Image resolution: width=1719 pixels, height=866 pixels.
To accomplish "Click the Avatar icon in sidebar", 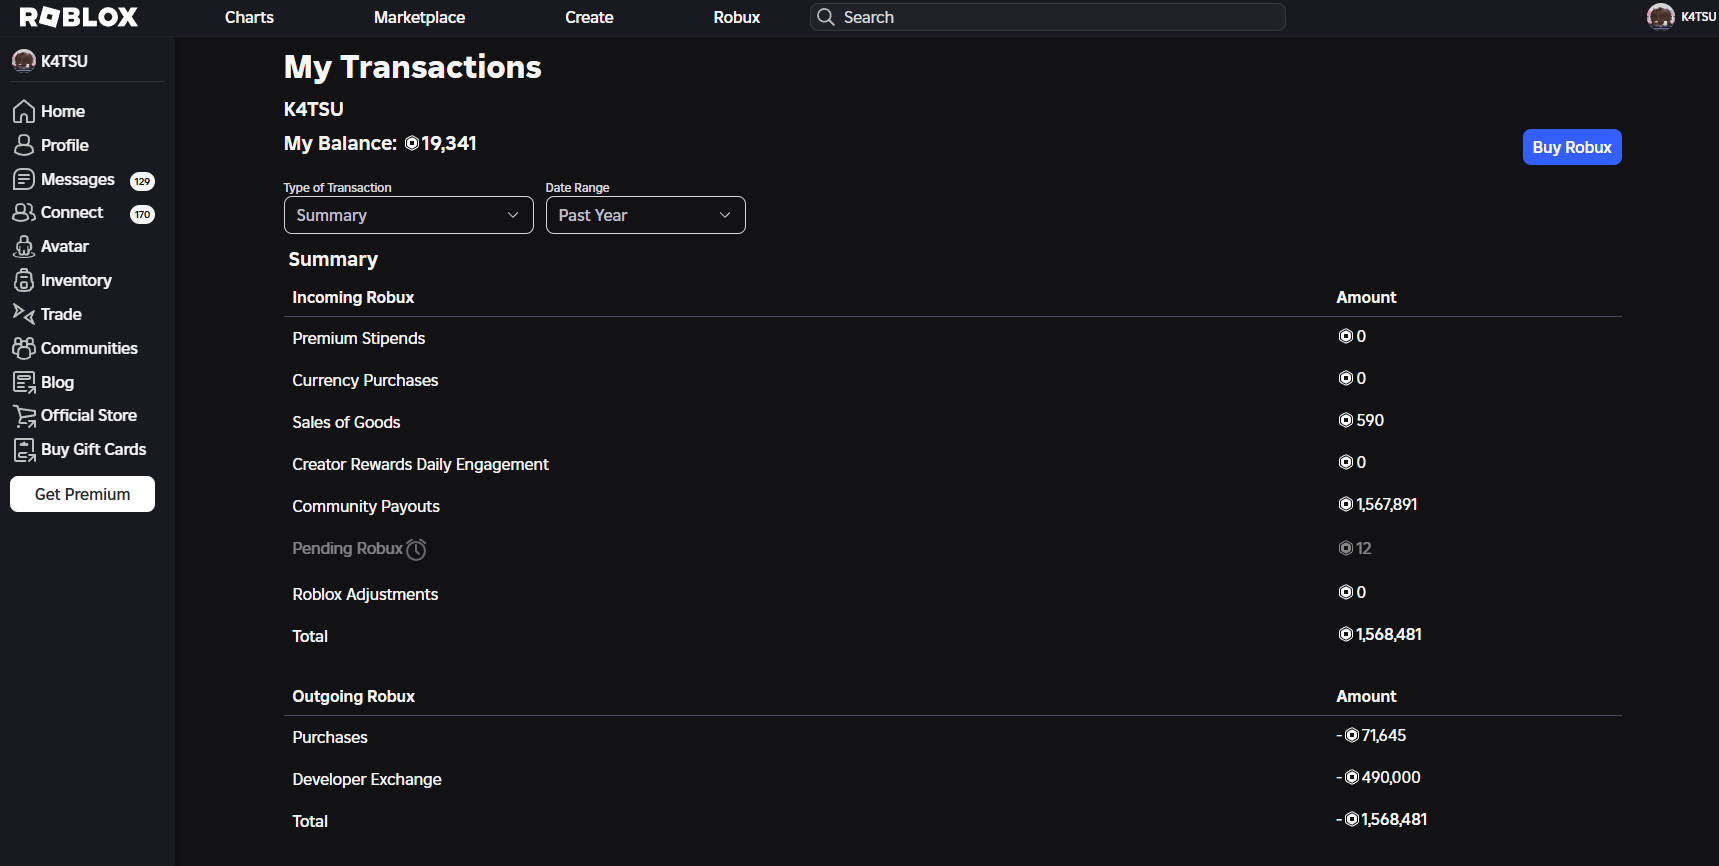I will pos(24,246).
